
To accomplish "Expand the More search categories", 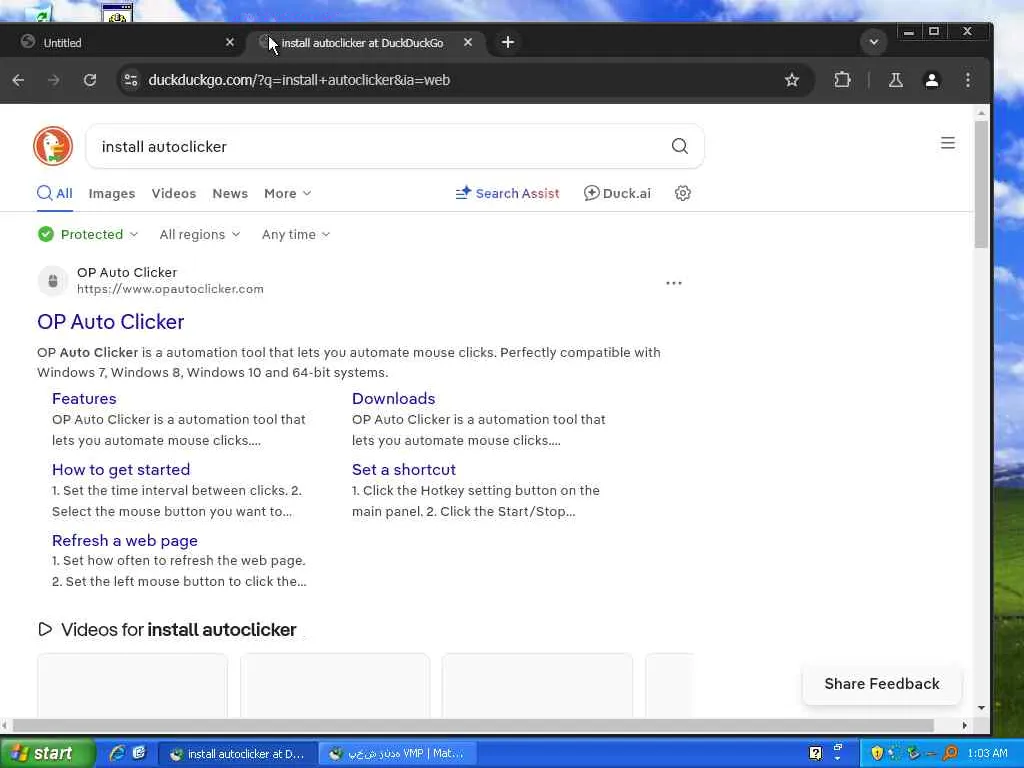I will point(287,193).
